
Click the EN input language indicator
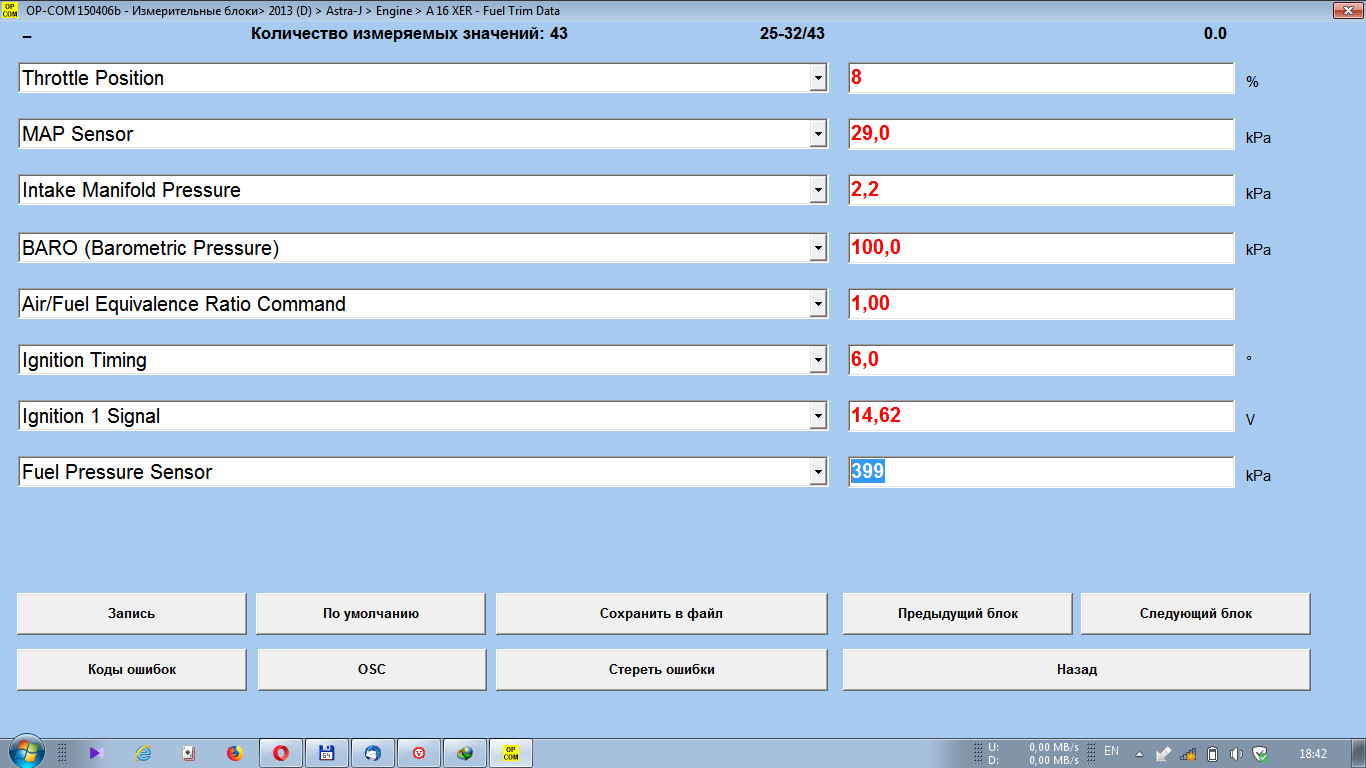click(x=1111, y=751)
